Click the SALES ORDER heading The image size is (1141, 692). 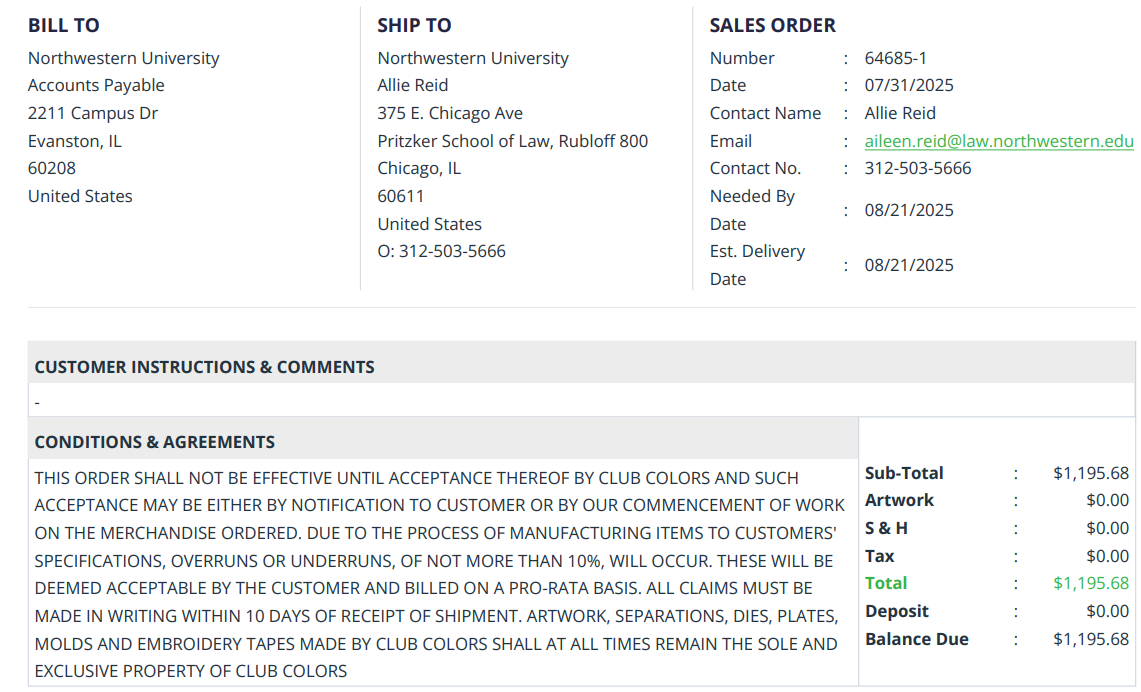[x=772, y=26]
